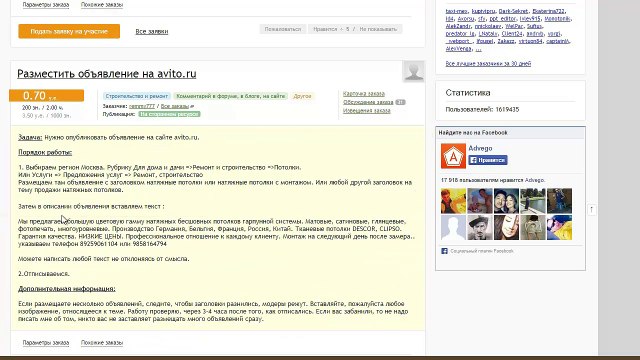Open 'Извещения заказа' link
Image resolution: width=640 pixels, height=360 pixels.
pyautogui.click(x=367, y=111)
